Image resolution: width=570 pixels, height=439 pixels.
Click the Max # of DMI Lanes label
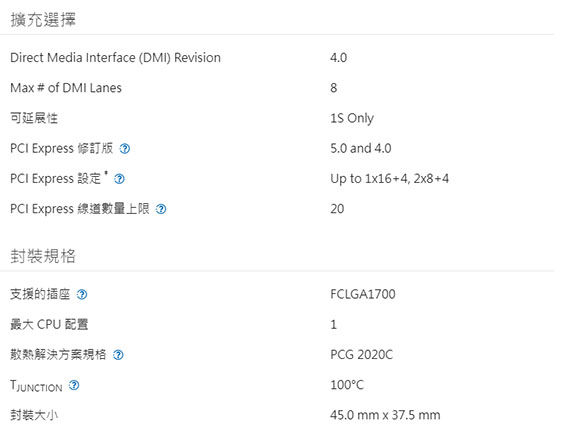point(66,88)
